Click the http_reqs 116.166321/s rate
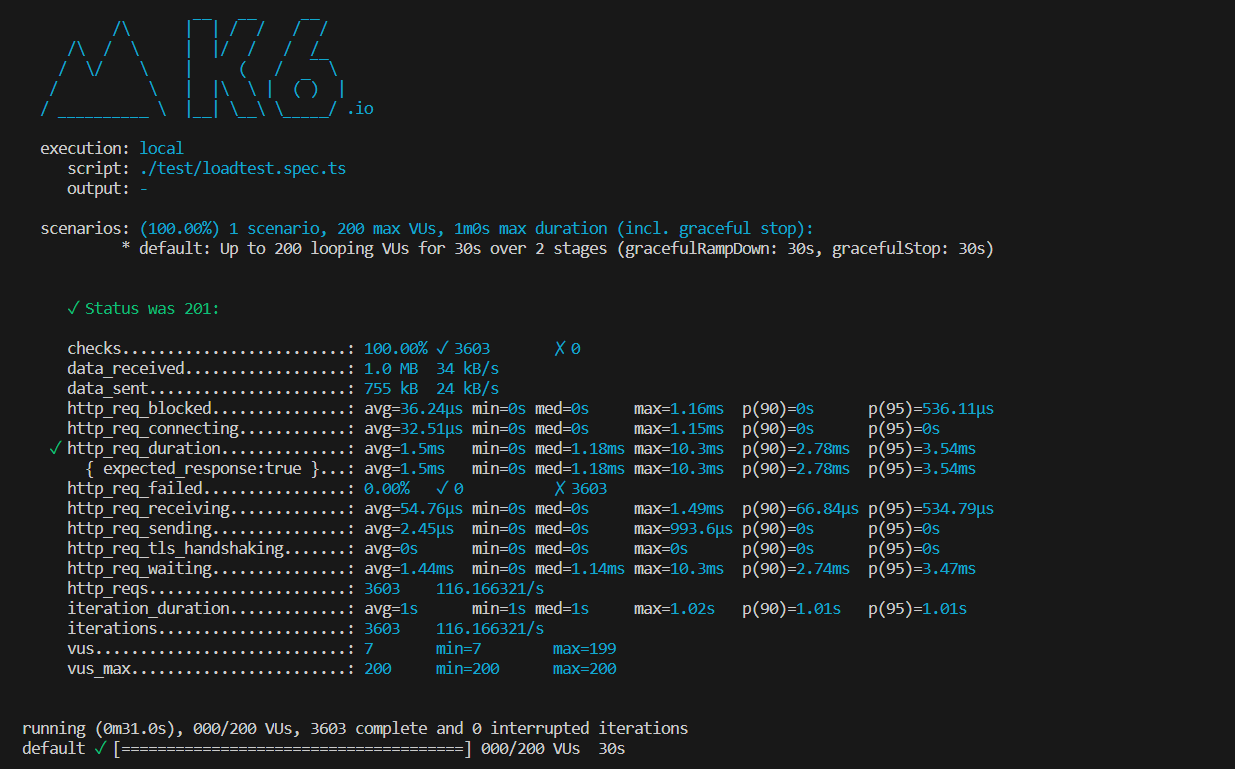Viewport: 1235px width, 769px height. click(490, 588)
